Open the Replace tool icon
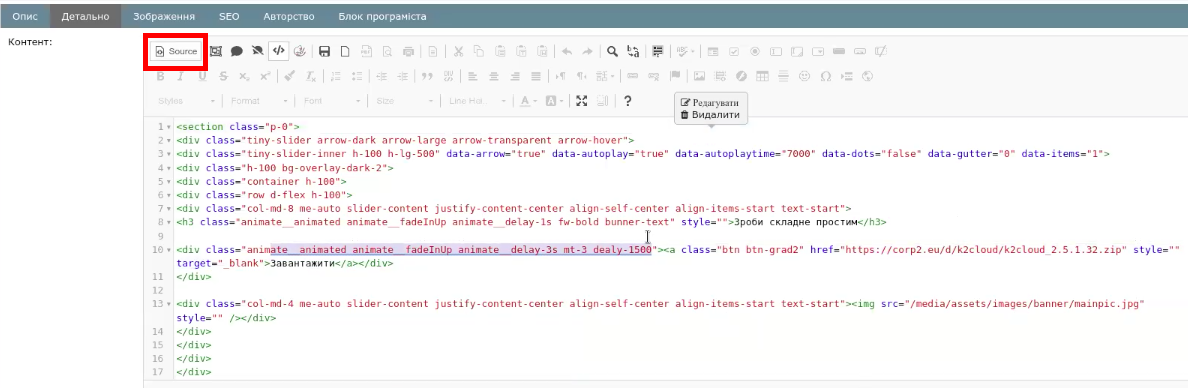 [633, 52]
